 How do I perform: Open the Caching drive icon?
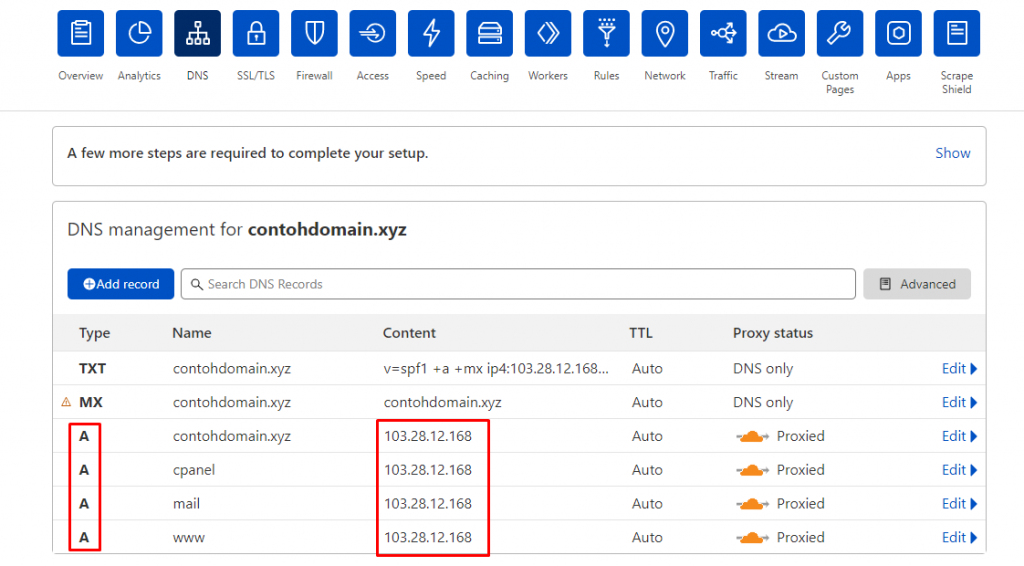click(489, 34)
